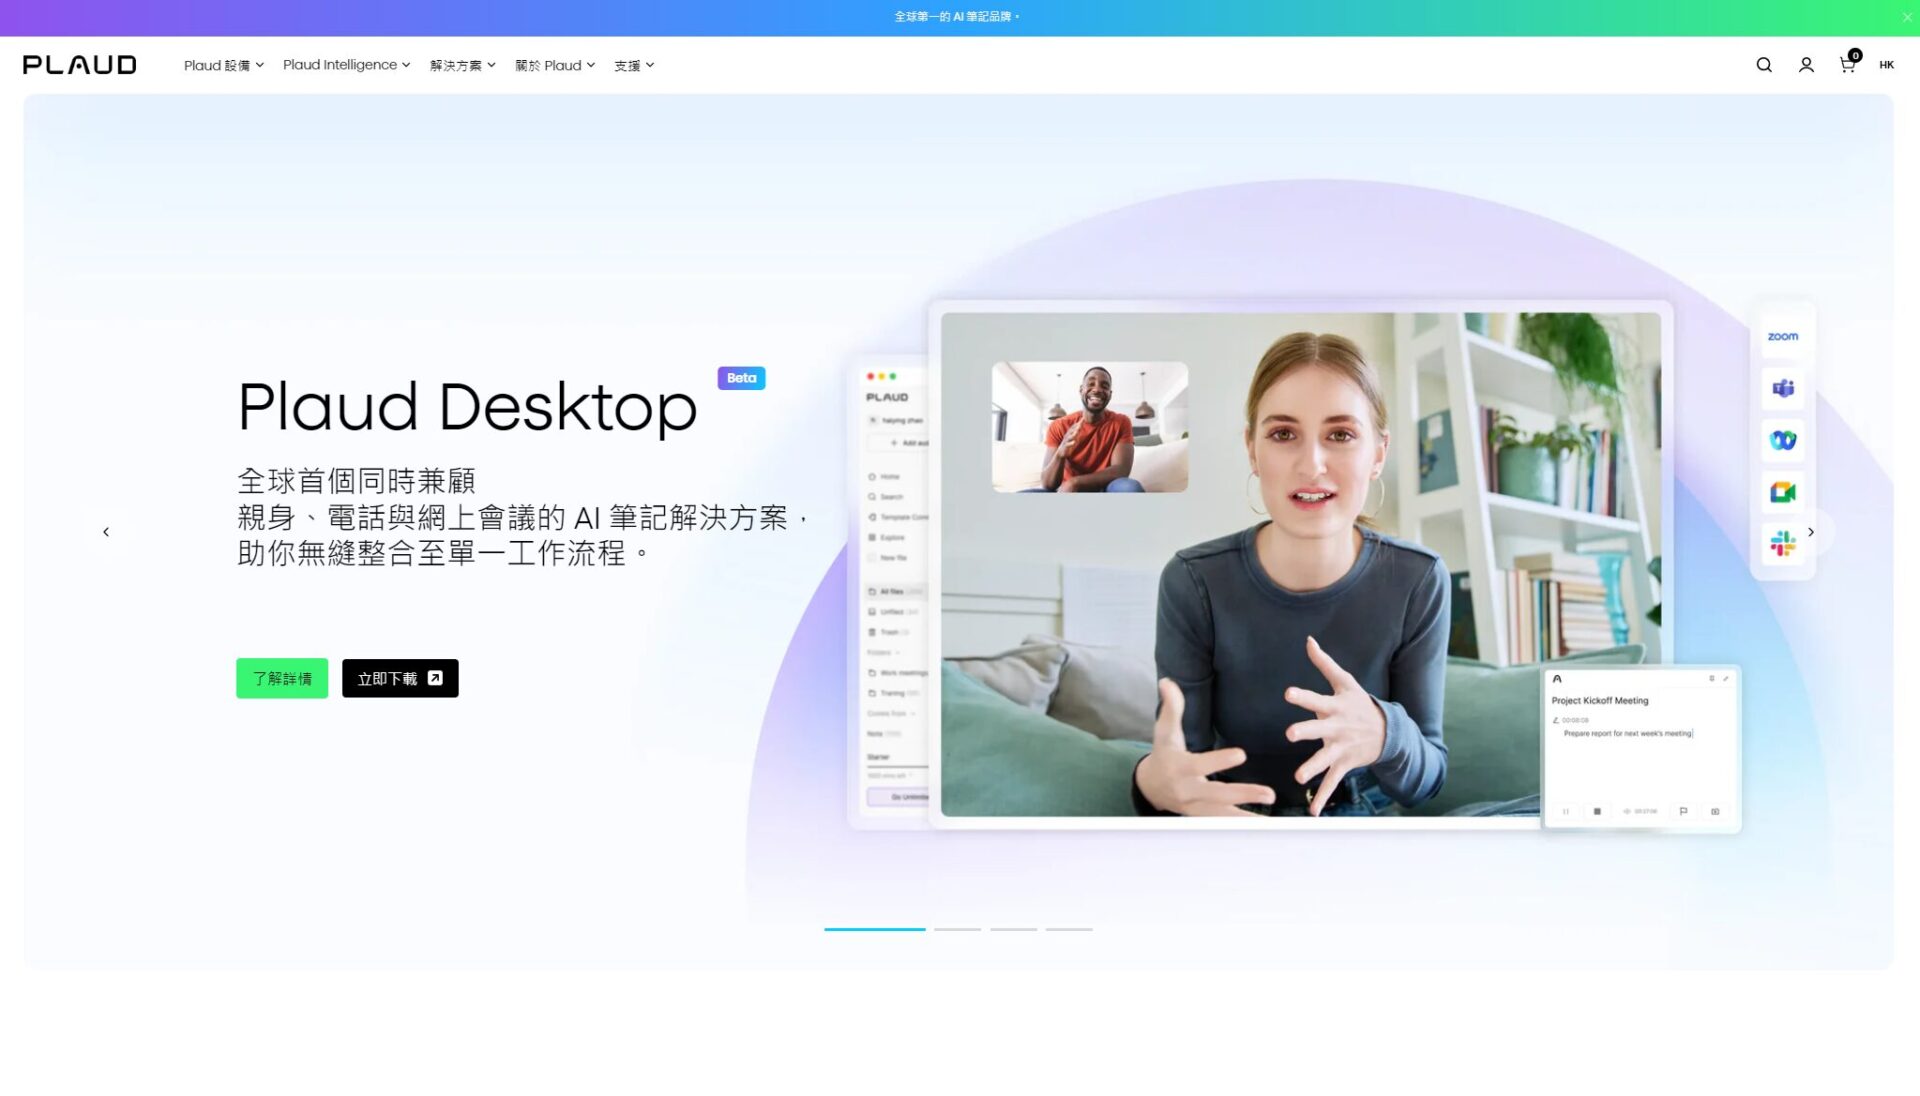The width and height of the screenshot is (1920, 1096).
Task: Expand the Plaud 設備 dropdown
Action: [224, 65]
